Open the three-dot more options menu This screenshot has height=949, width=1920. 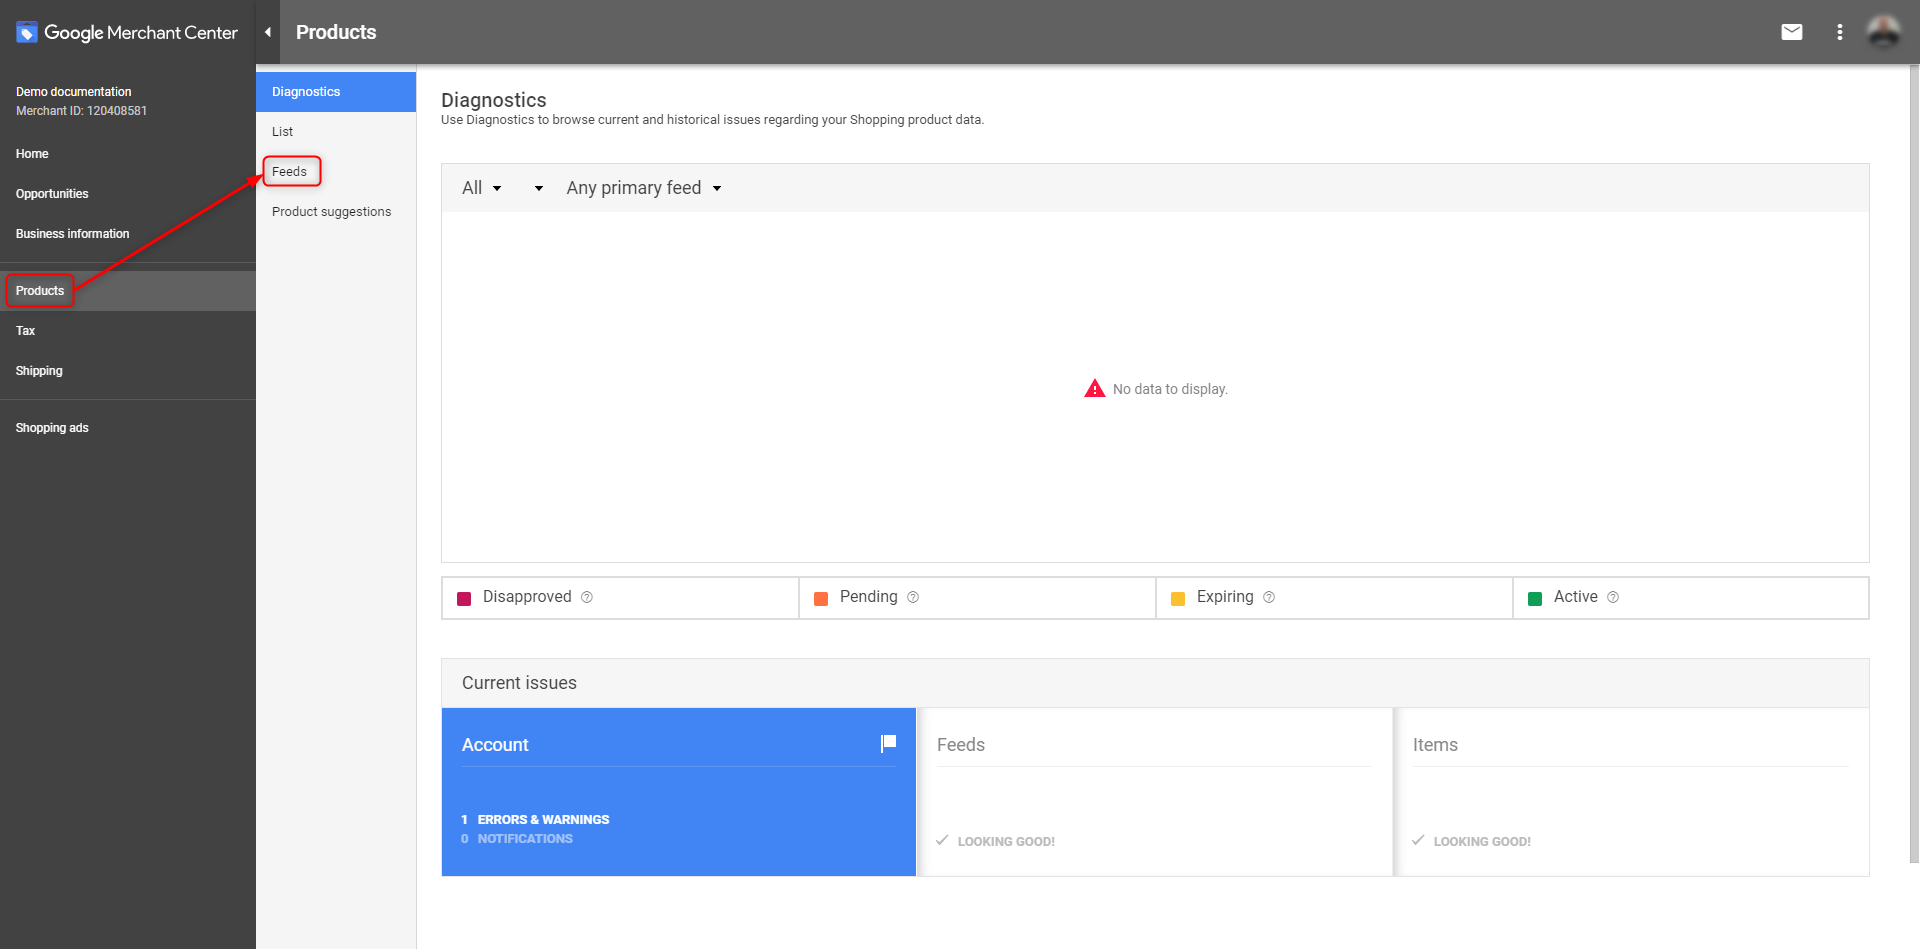point(1839,32)
